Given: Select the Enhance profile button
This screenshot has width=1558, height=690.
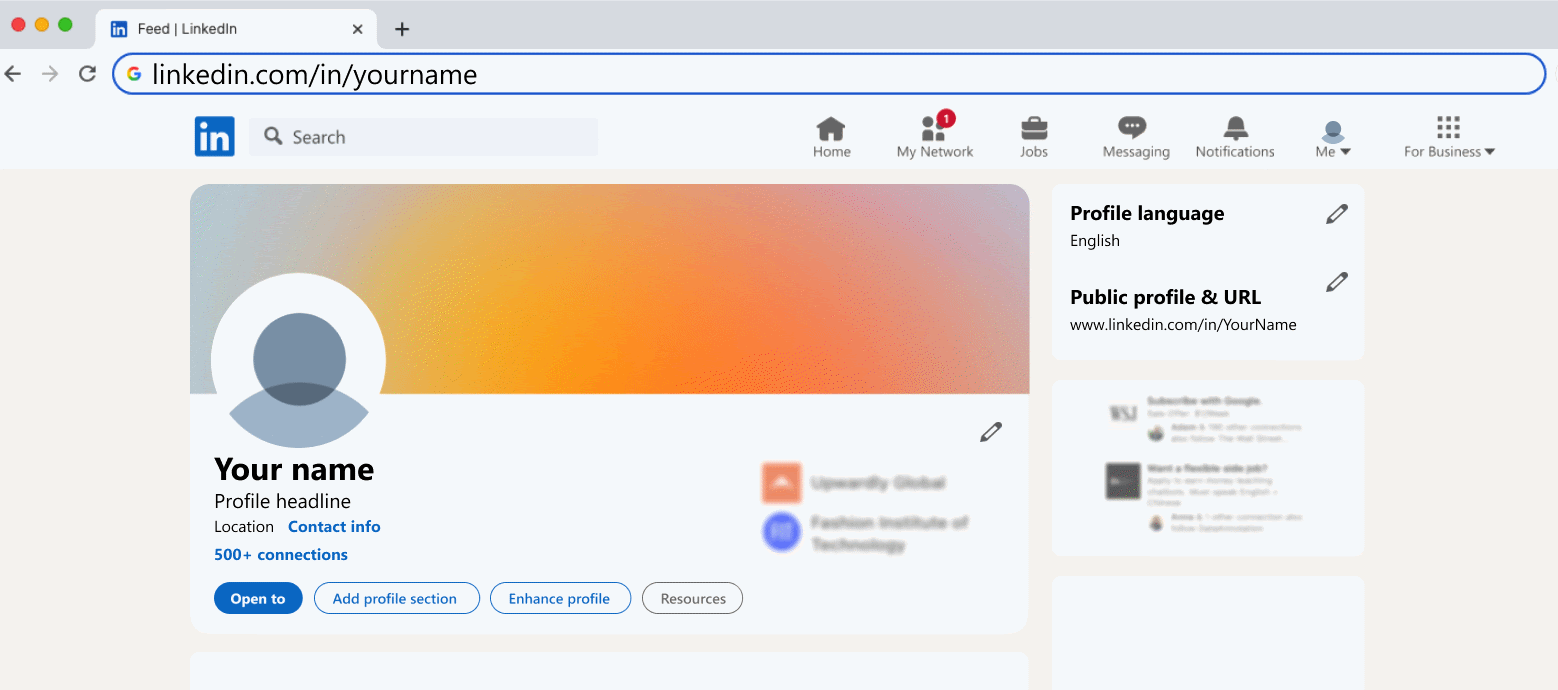Looking at the screenshot, I should [559, 599].
